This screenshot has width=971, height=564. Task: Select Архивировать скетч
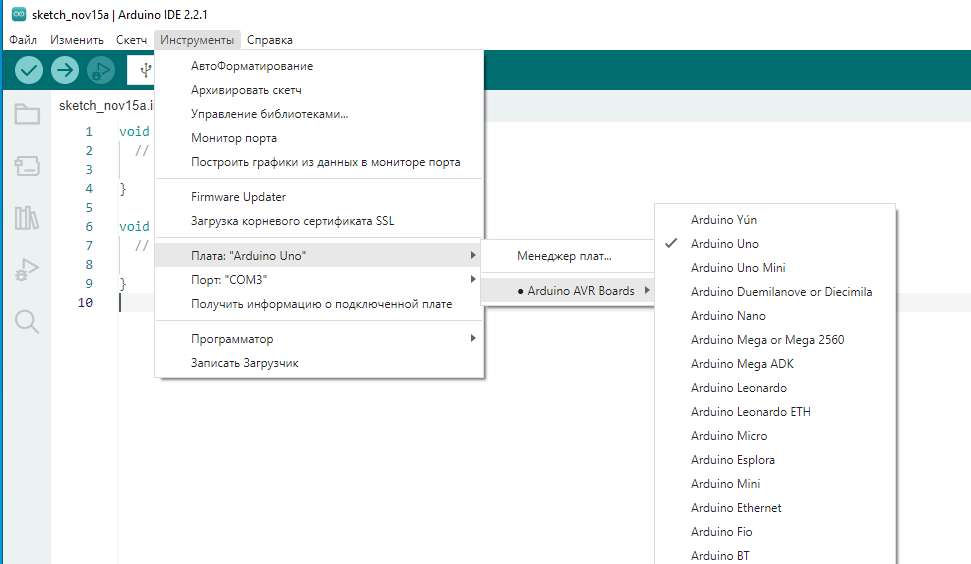[319, 90]
